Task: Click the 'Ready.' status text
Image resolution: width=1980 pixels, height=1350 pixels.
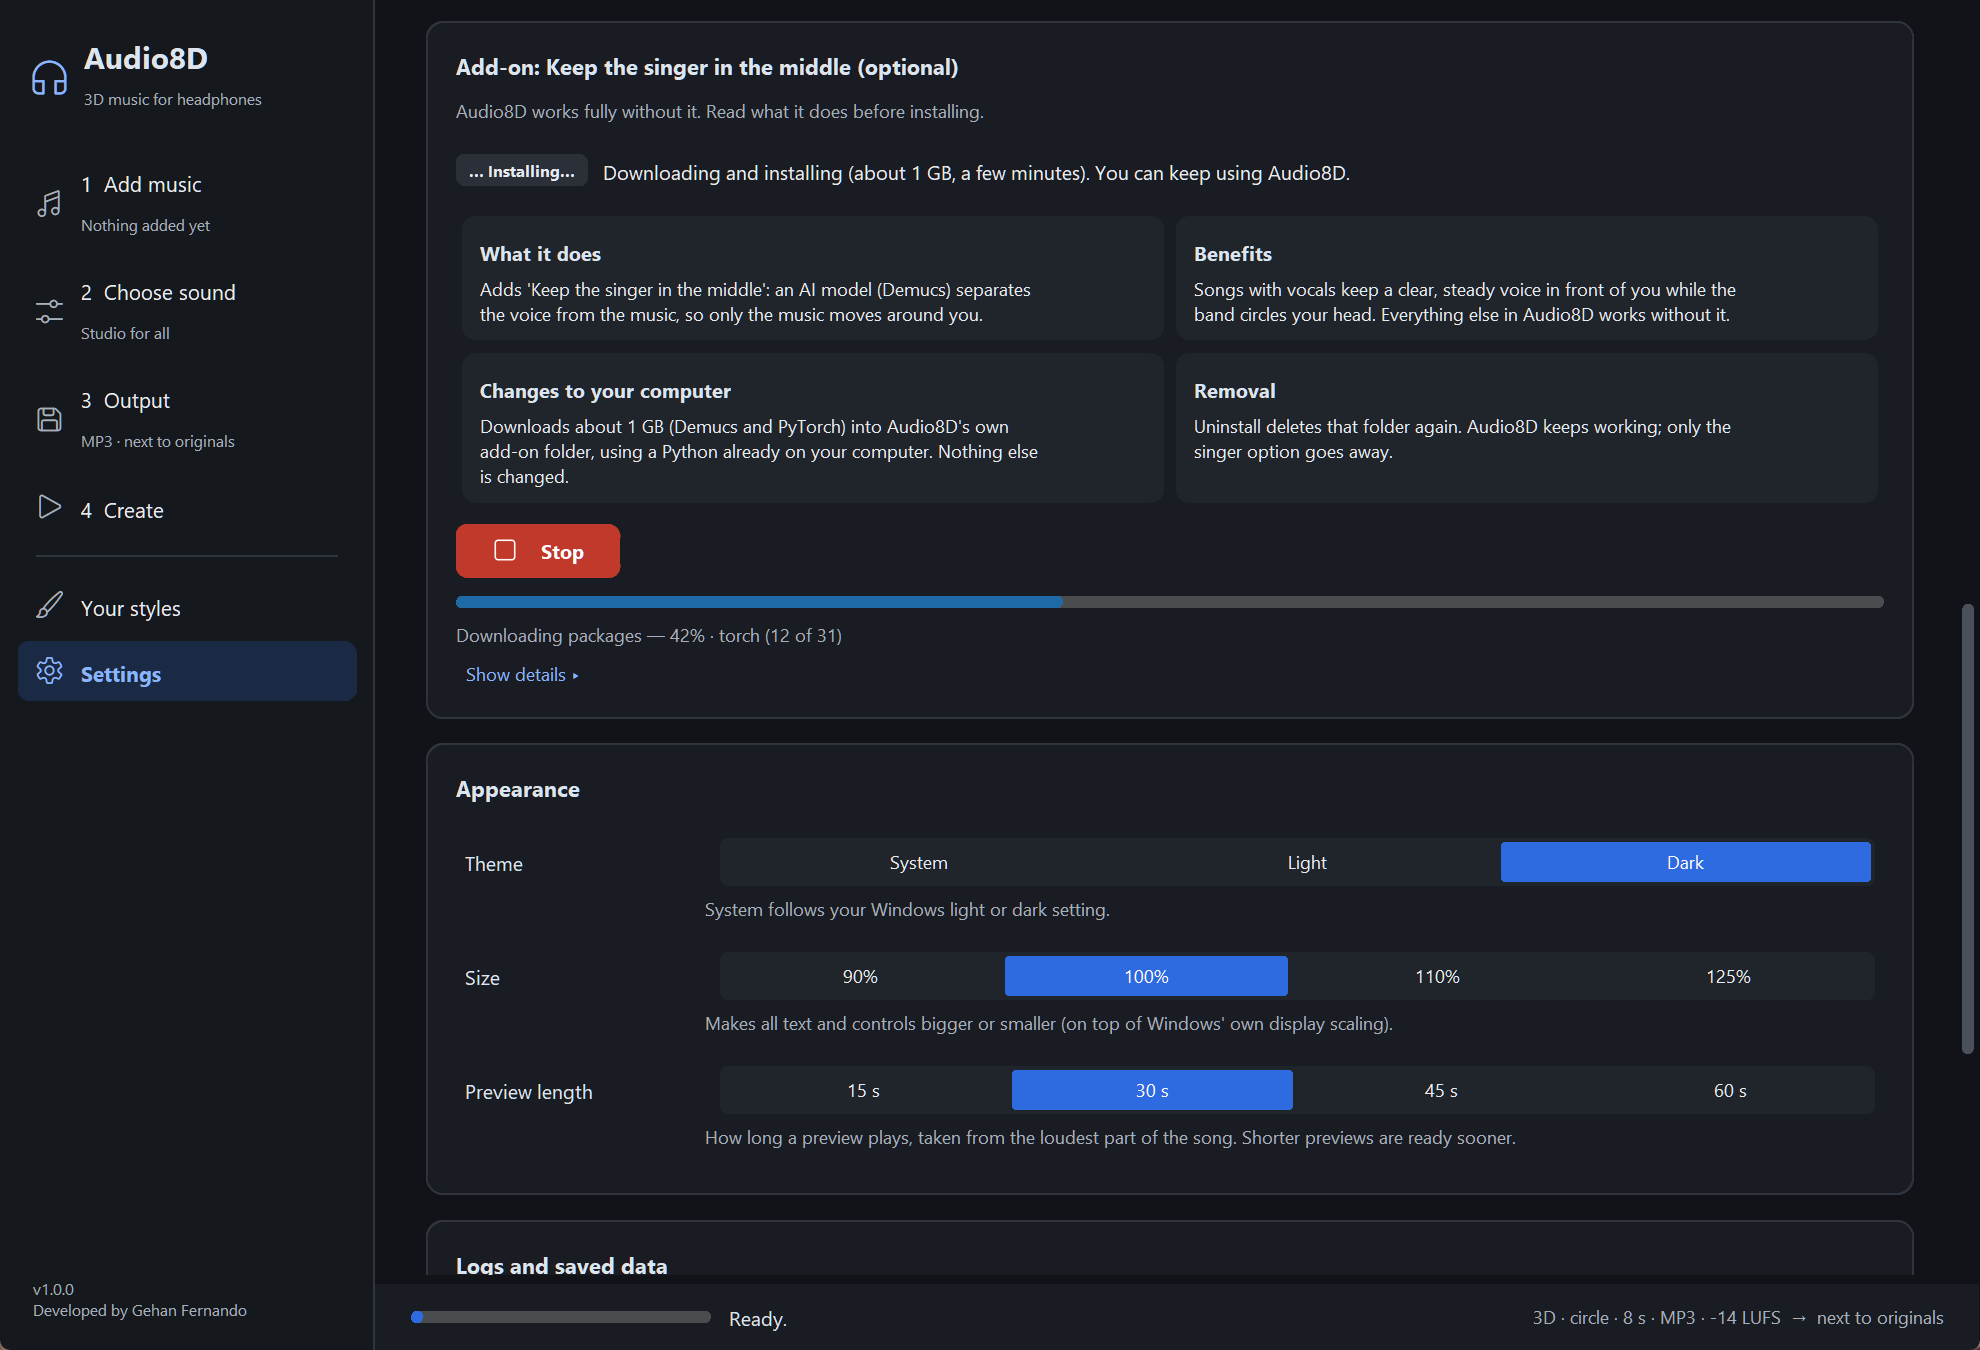Action: point(758,1319)
